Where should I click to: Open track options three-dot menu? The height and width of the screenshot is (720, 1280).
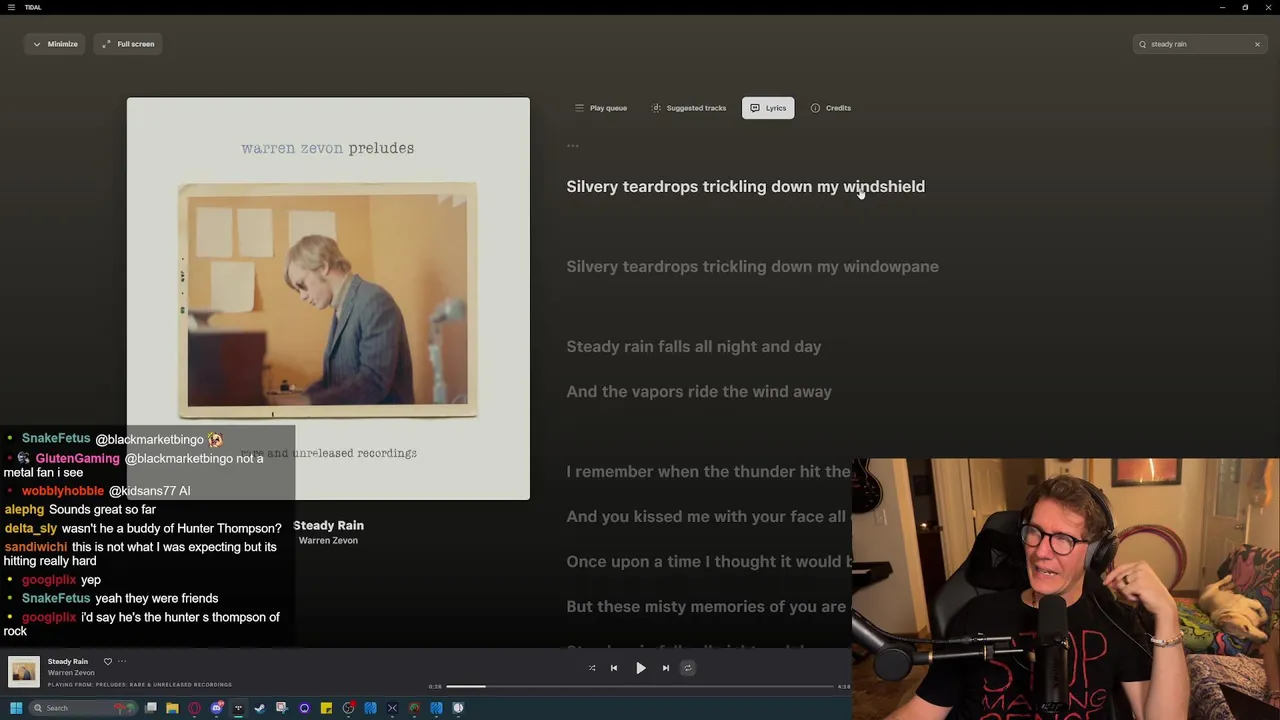122,662
